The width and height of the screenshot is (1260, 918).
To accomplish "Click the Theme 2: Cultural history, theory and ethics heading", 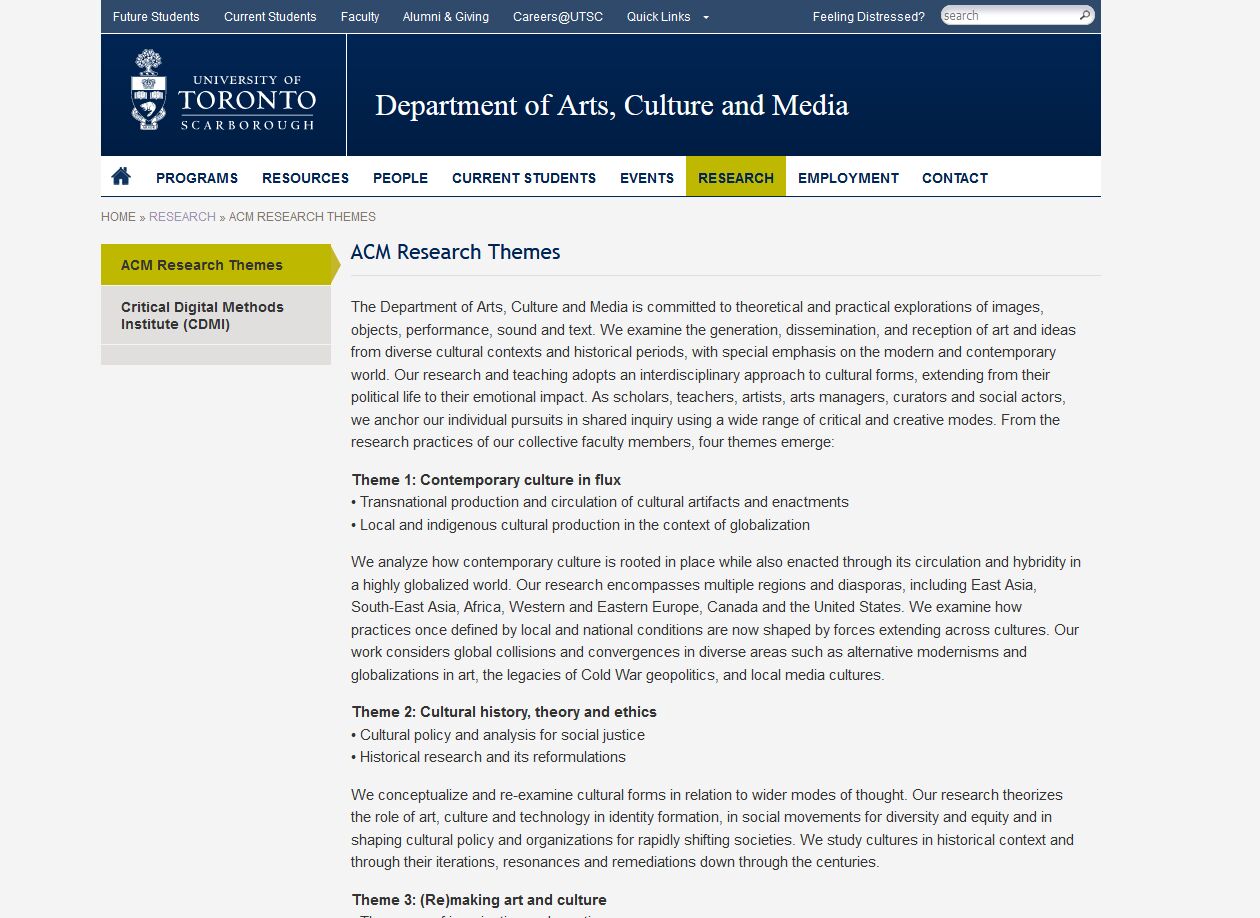I will coord(504,712).
